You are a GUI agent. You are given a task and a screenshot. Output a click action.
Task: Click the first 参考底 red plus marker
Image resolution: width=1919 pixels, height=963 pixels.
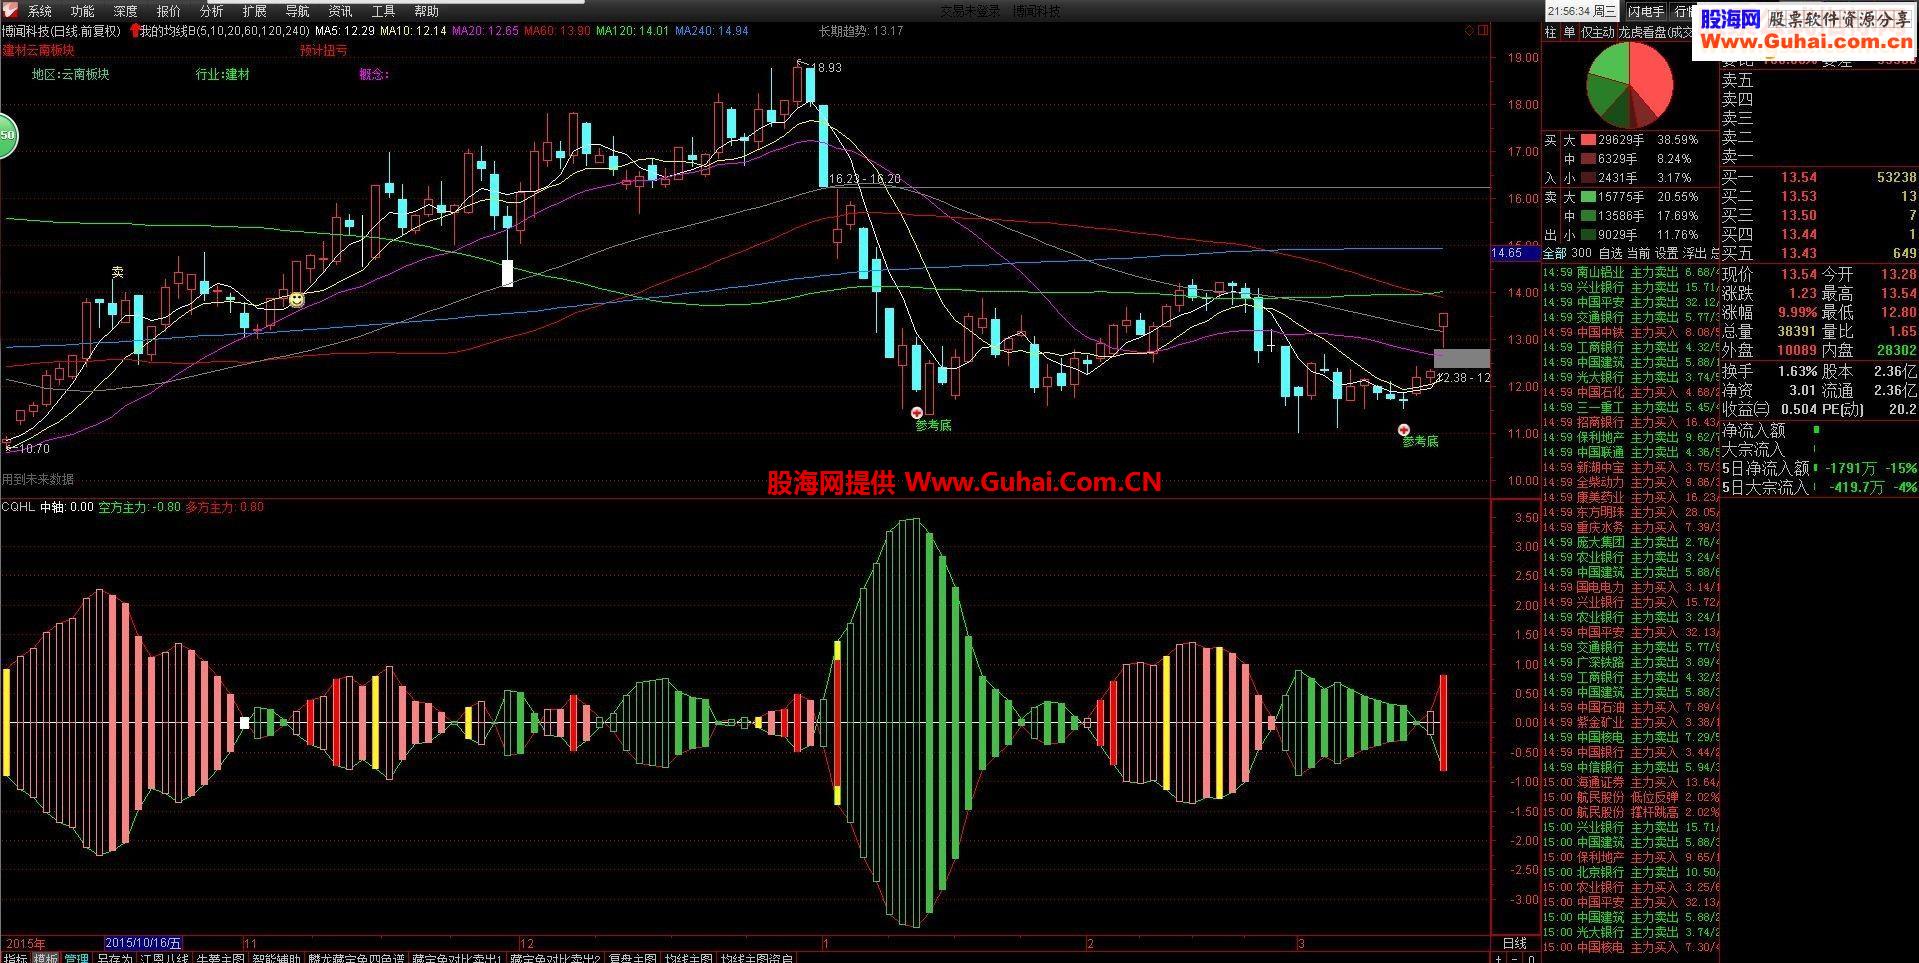[917, 412]
